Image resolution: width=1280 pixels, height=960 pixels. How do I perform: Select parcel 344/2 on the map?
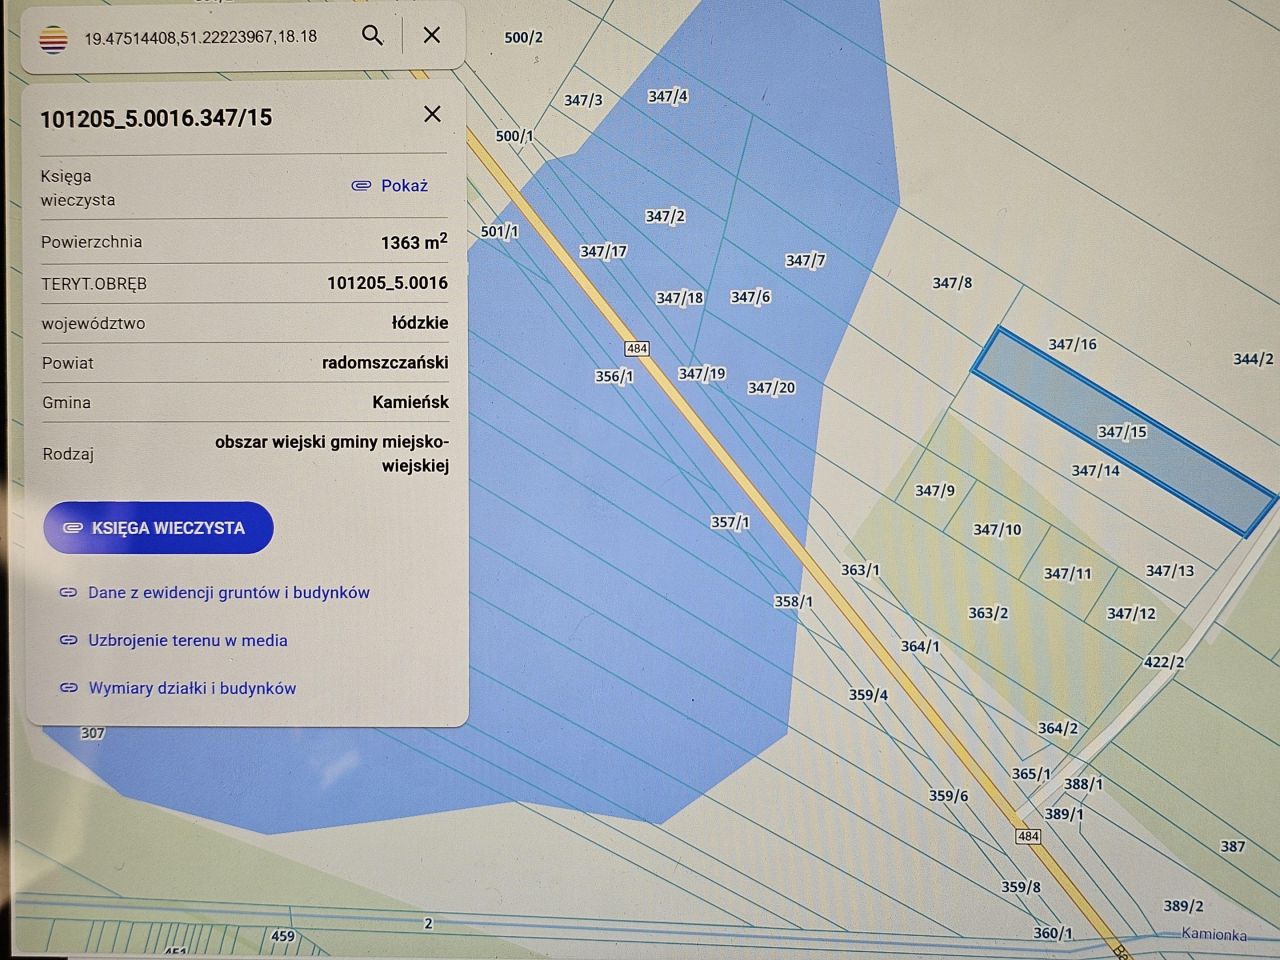[x=1253, y=359]
